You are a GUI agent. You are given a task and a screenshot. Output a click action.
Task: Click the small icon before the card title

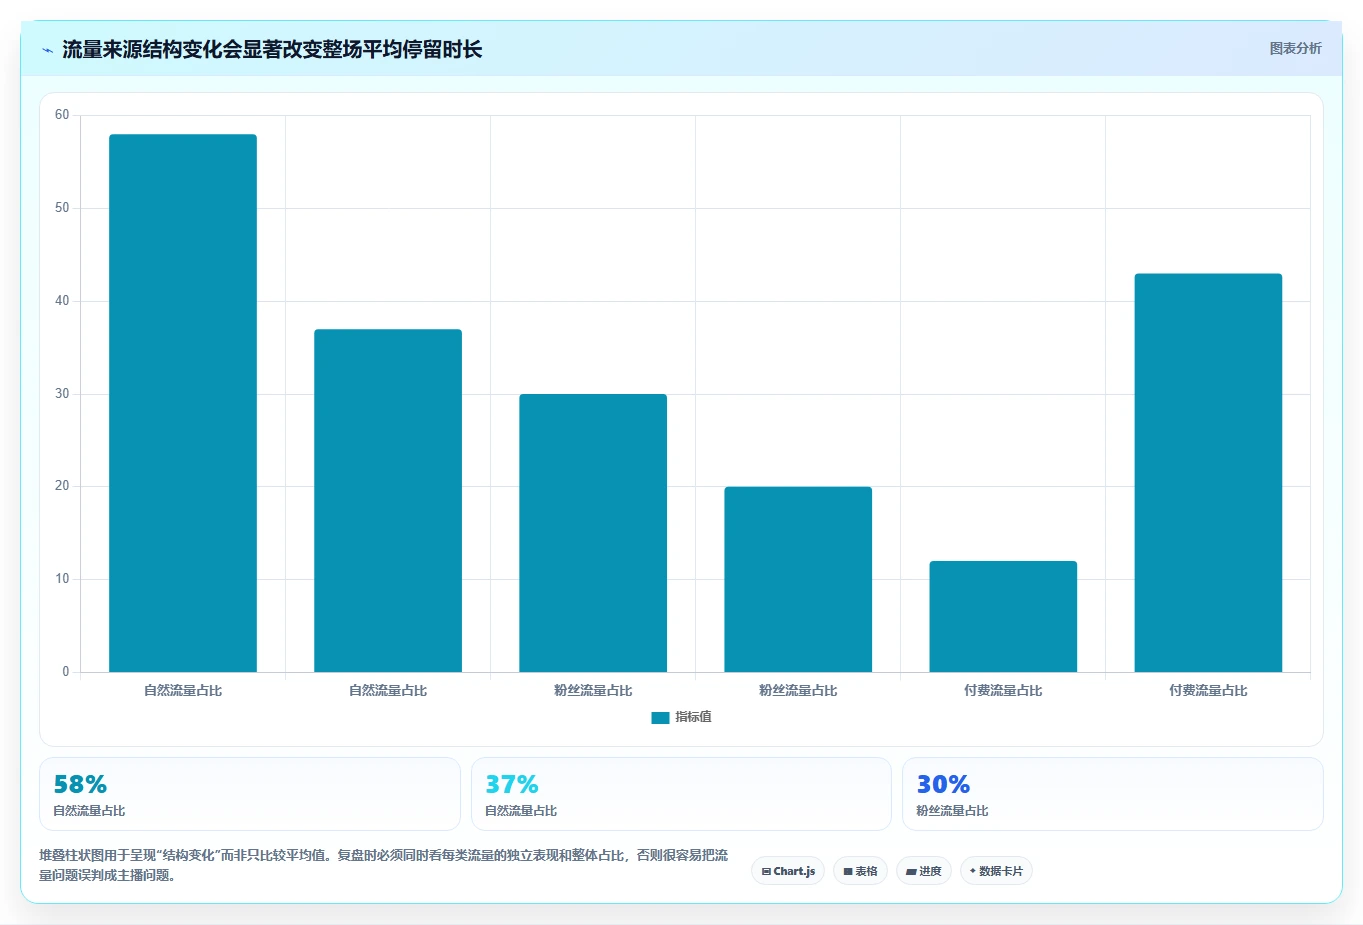(x=47, y=50)
